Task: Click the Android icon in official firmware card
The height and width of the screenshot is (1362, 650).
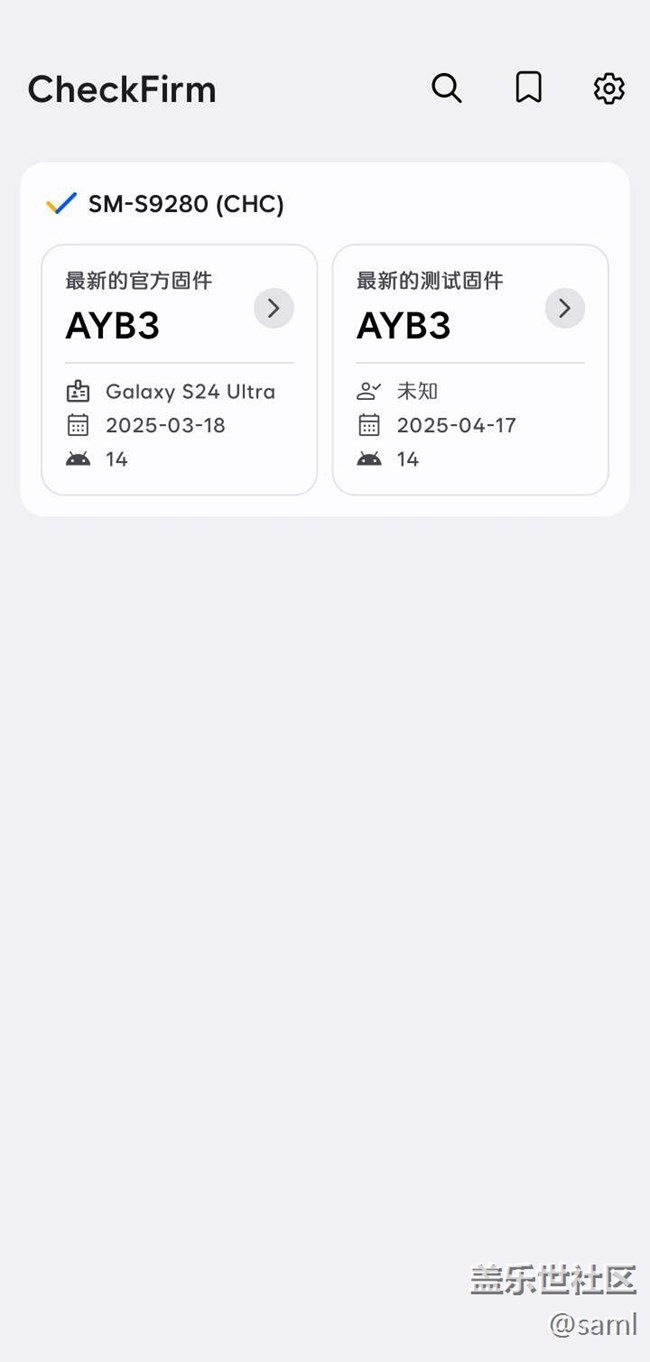Action: (78, 459)
